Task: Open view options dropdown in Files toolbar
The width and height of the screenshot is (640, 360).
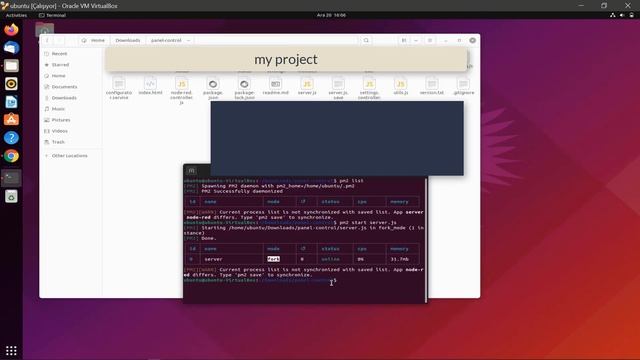Action: (x=416, y=40)
